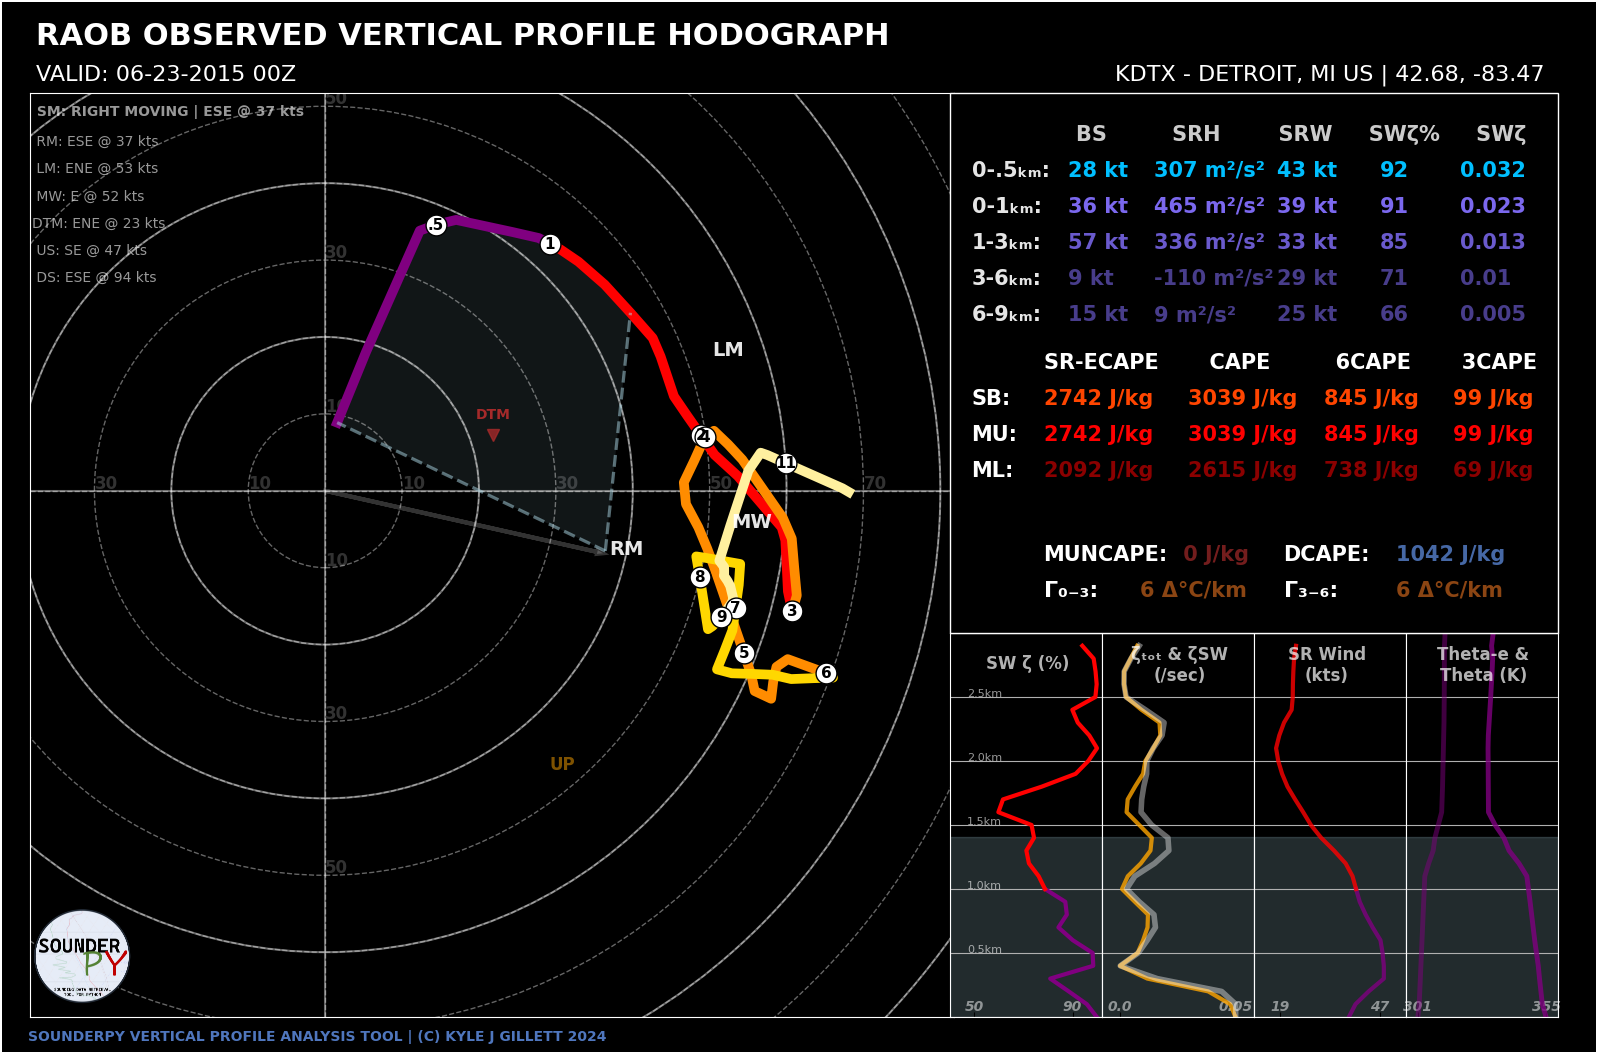Pick the 5 km height marker circle
The width and height of the screenshot is (1597, 1054).
click(744, 653)
